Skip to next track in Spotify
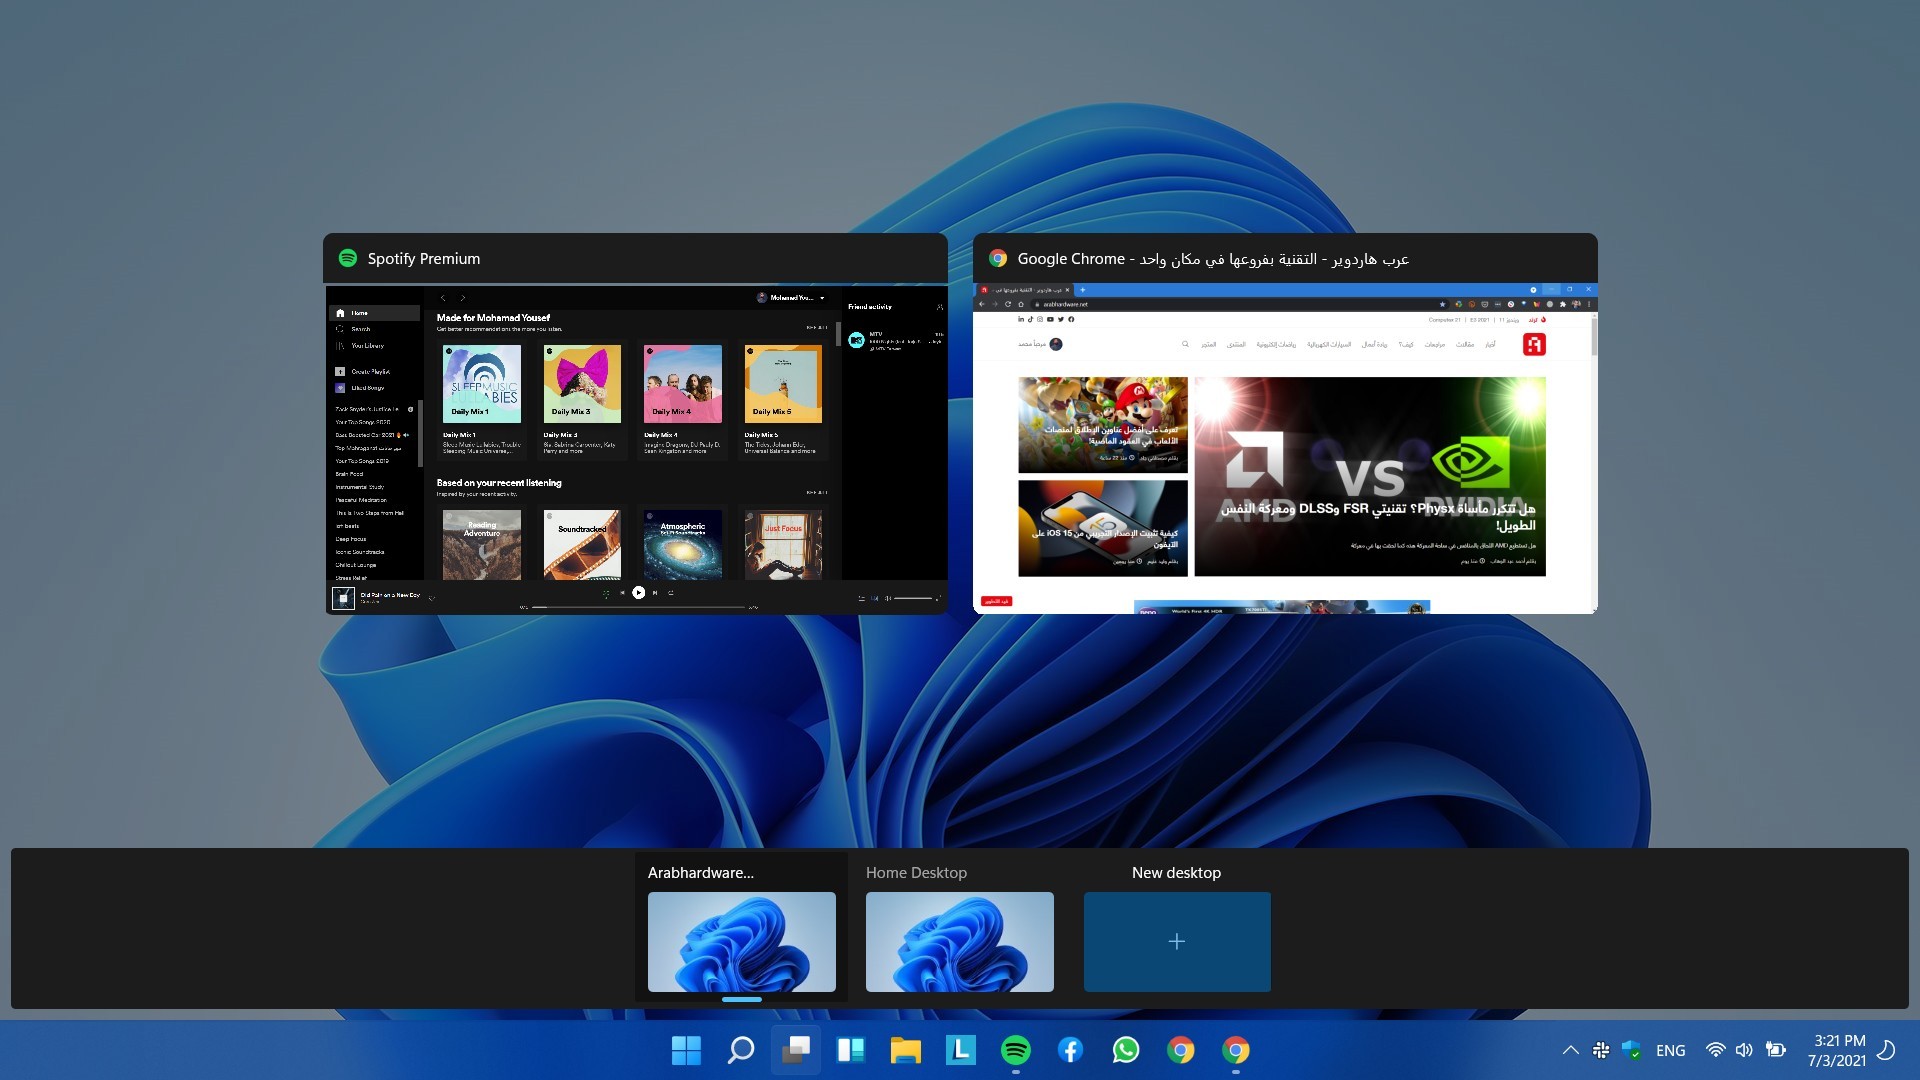The image size is (1920, 1080). point(655,593)
